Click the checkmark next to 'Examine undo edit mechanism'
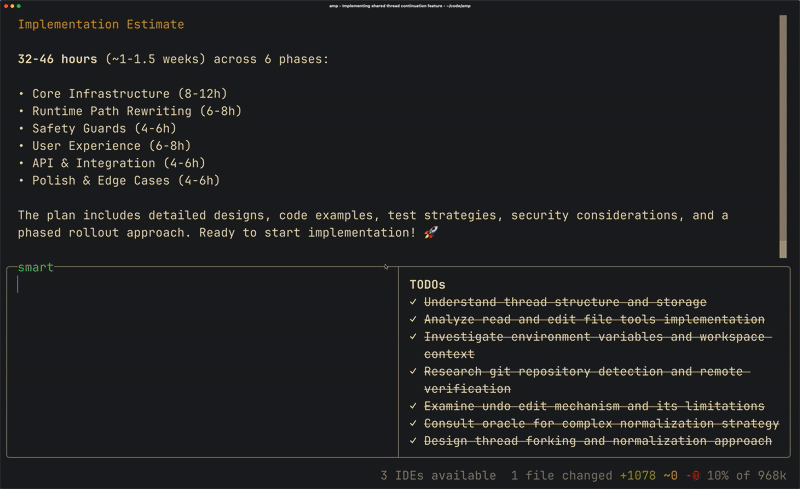The height and width of the screenshot is (489, 800). (x=413, y=407)
